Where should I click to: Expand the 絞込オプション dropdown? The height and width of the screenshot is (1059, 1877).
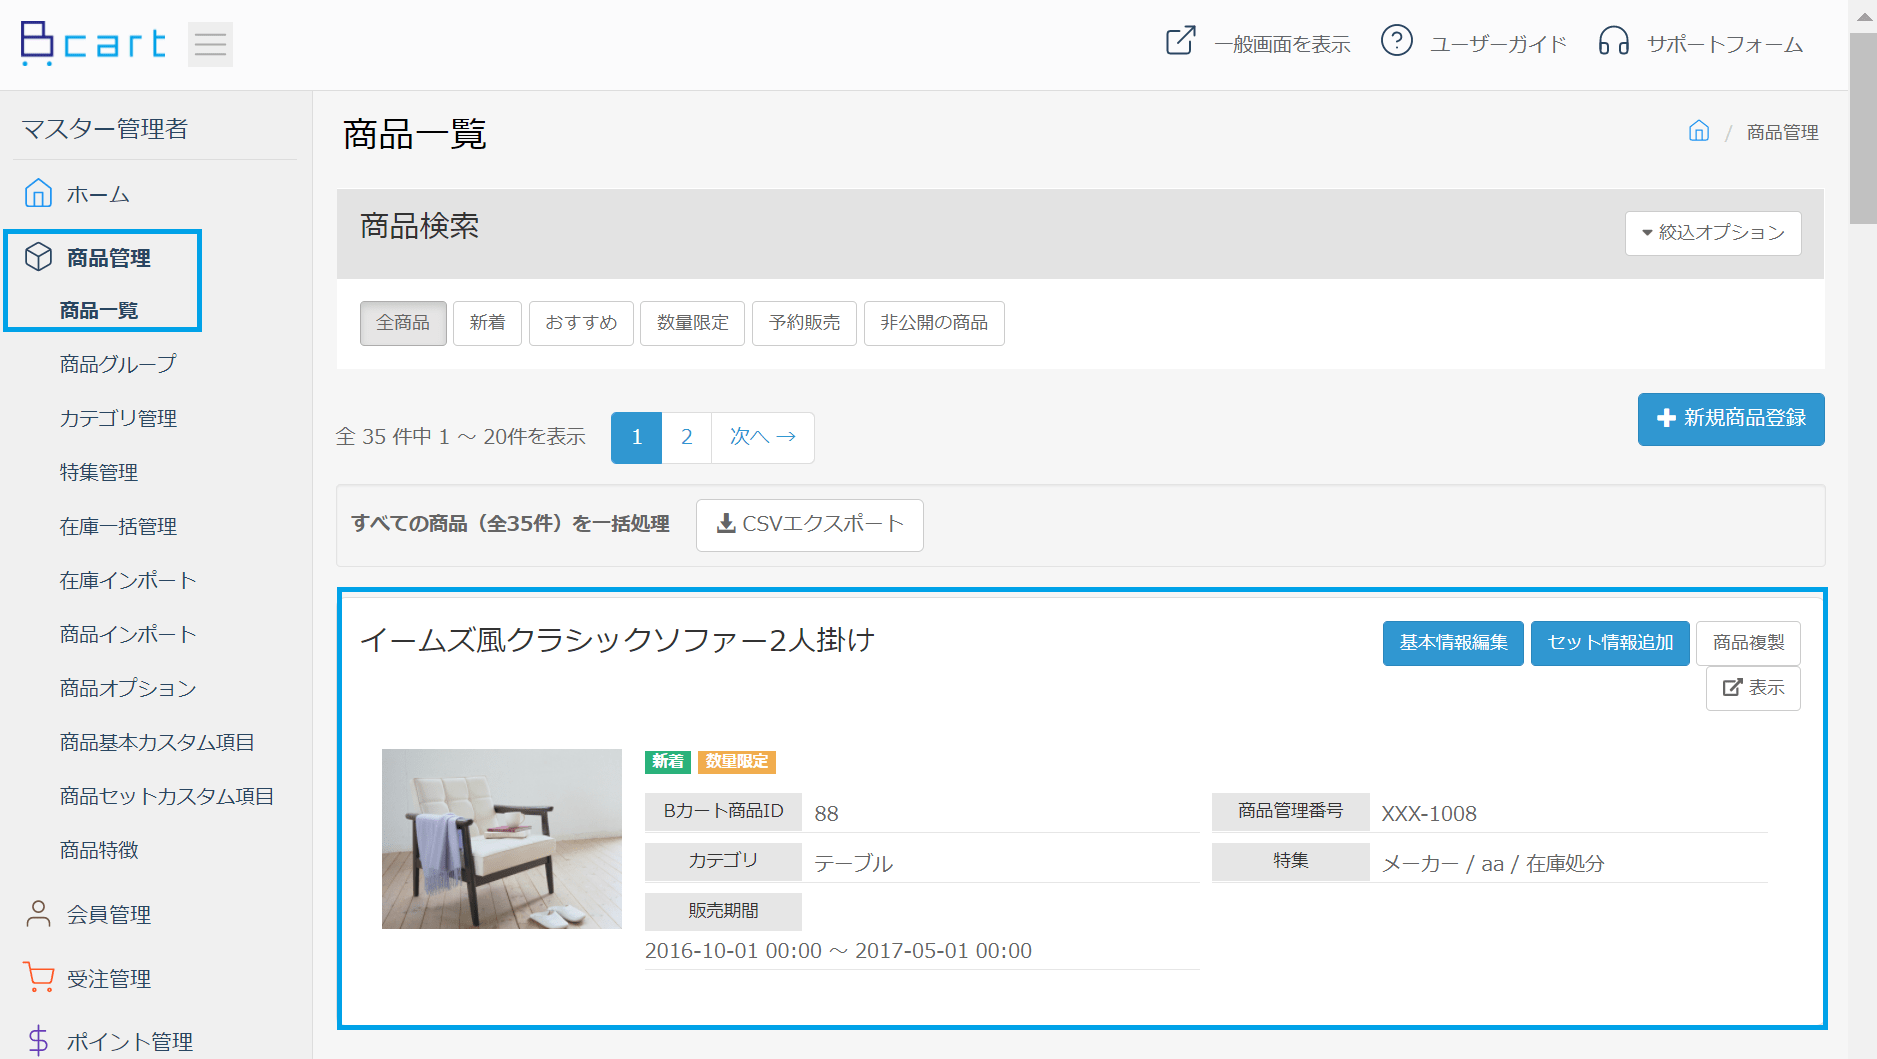(x=1713, y=233)
